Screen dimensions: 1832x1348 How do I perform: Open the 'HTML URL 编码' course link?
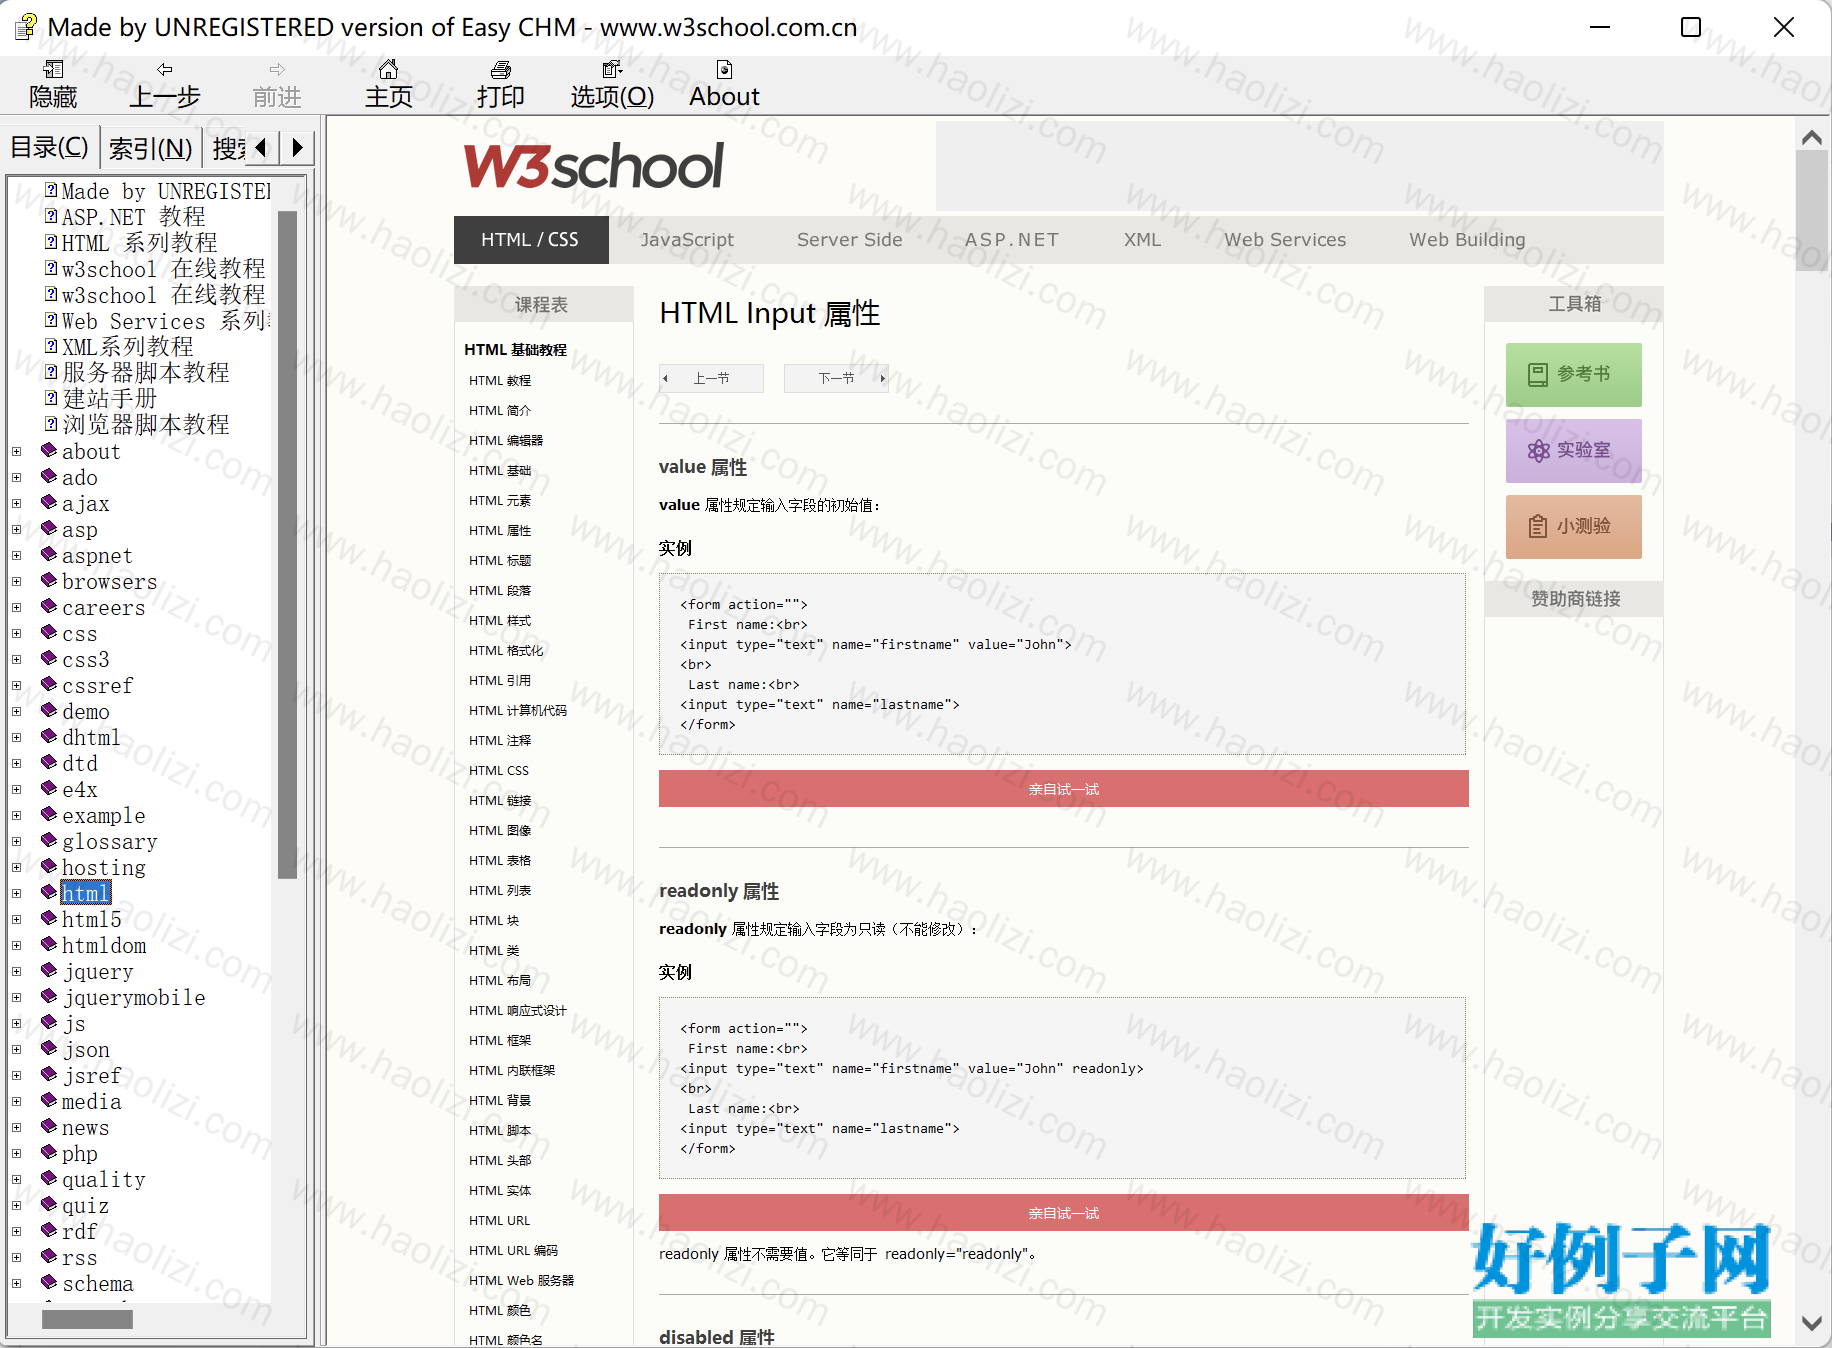513,1250
